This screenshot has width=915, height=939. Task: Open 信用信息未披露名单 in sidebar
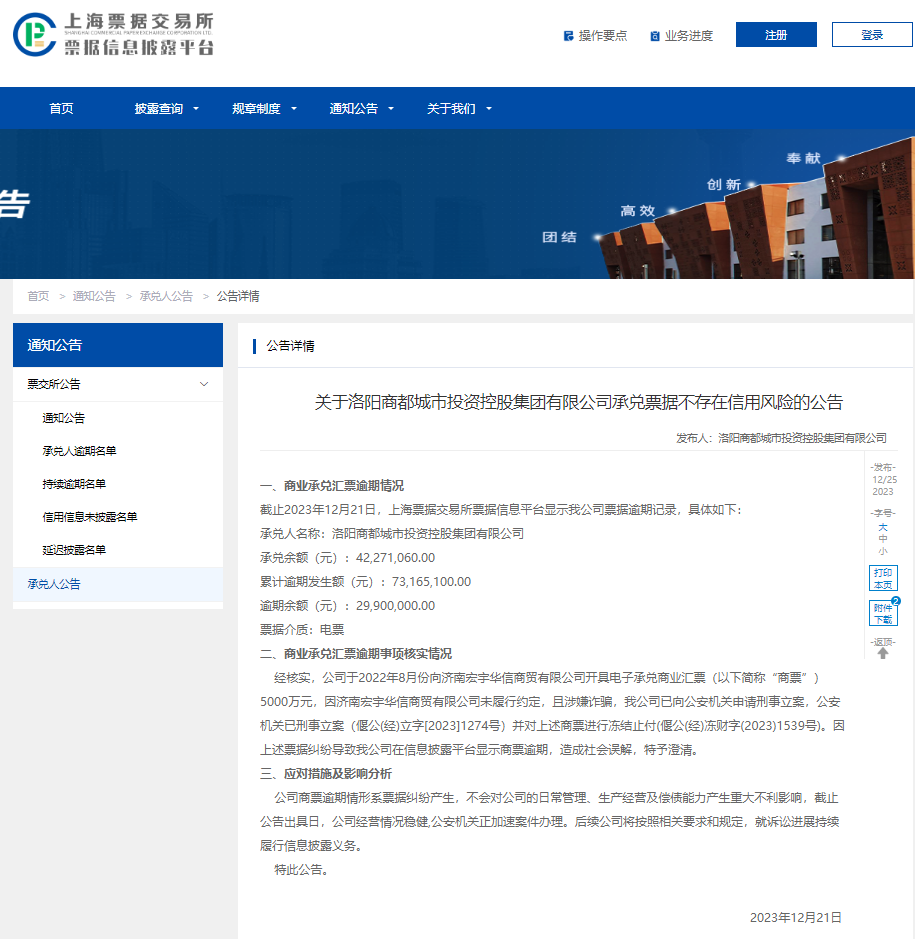click(90, 517)
